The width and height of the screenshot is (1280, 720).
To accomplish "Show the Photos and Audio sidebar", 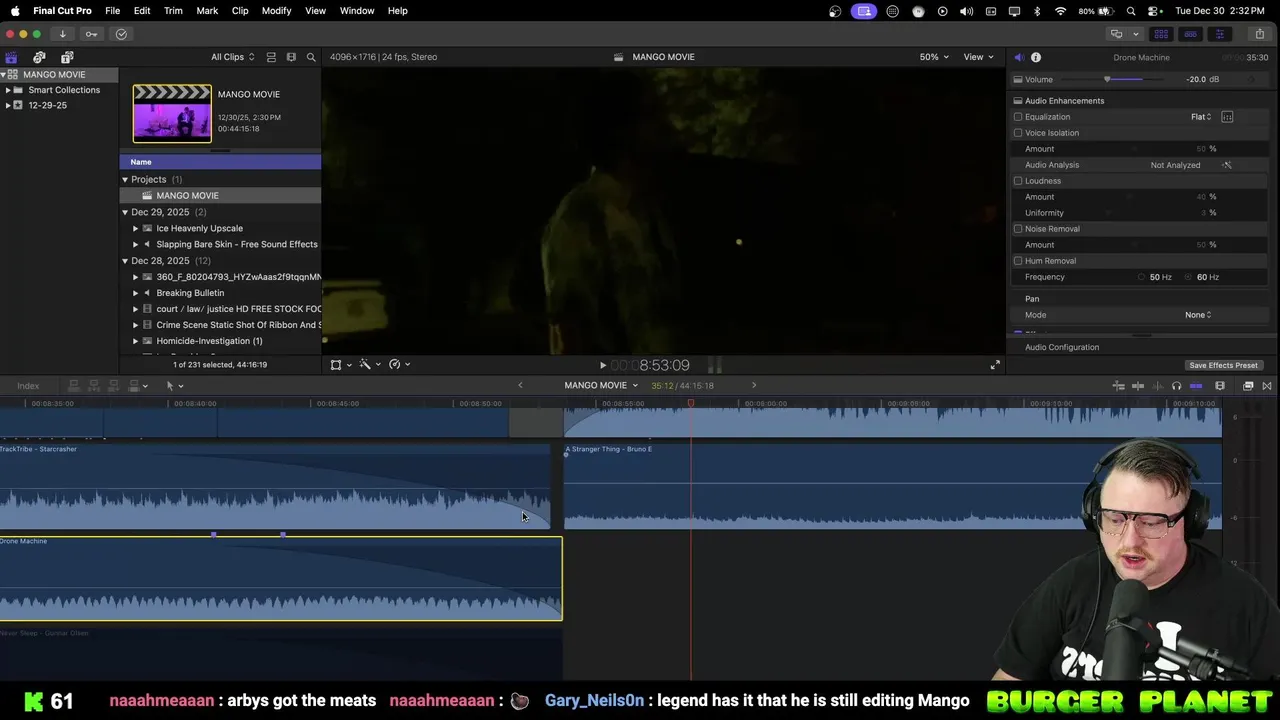I will pos(39,57).
